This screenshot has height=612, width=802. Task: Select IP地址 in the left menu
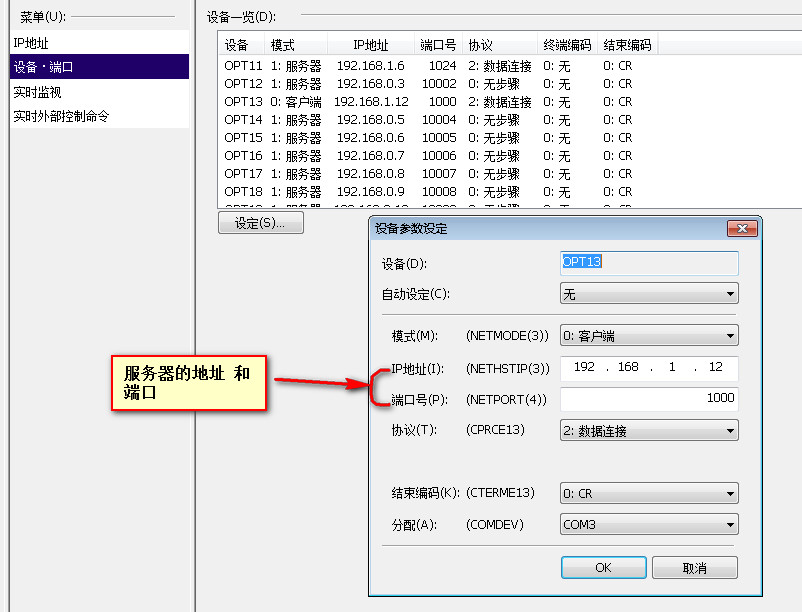(98, 43)
